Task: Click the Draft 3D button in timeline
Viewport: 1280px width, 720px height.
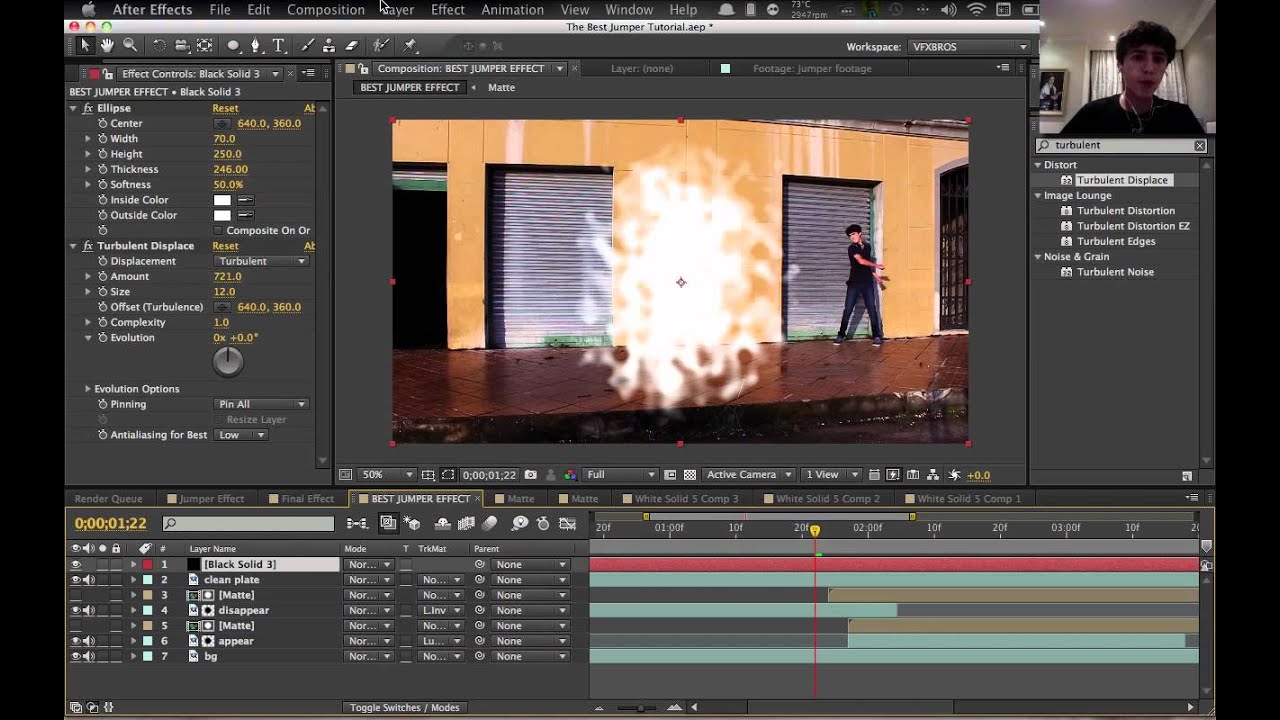Action: click(x=411, y=523)
